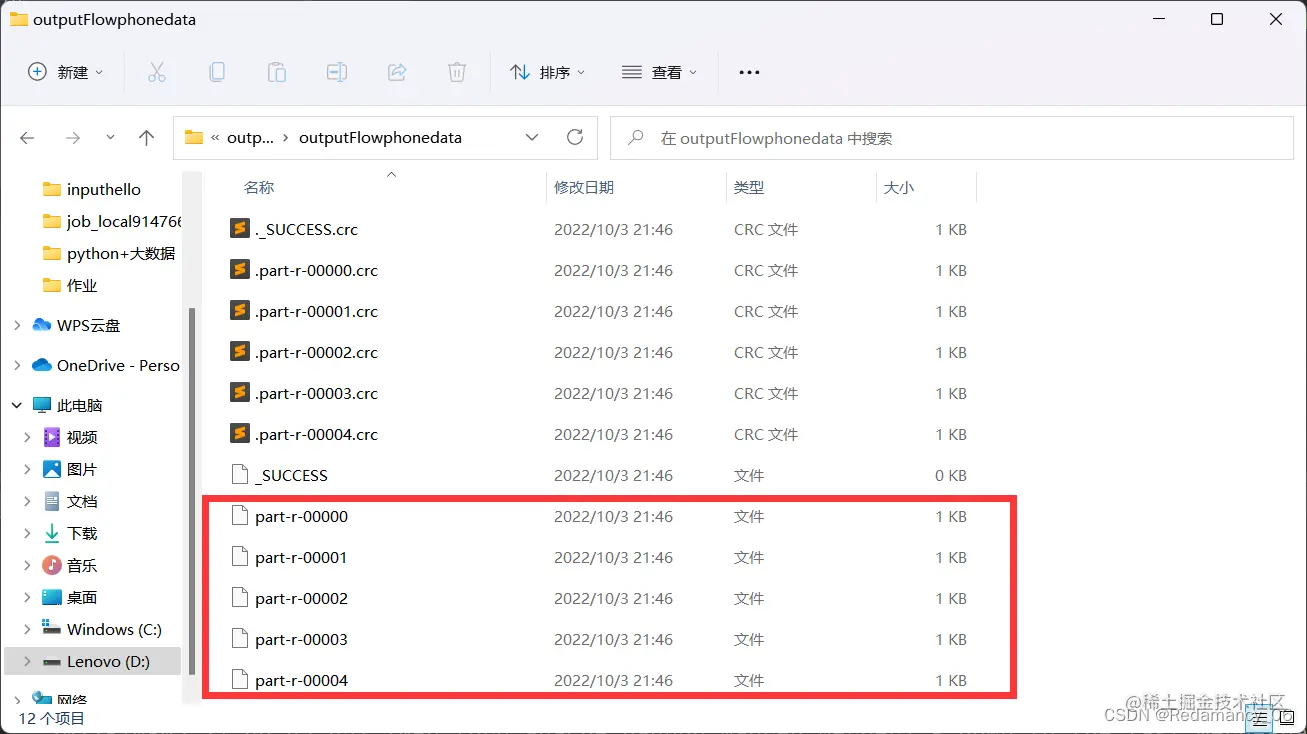Viewport: 1307px width, 734px height.
Task: Click the Cut scissors icon in toolbar
Action: click(156, 72)
